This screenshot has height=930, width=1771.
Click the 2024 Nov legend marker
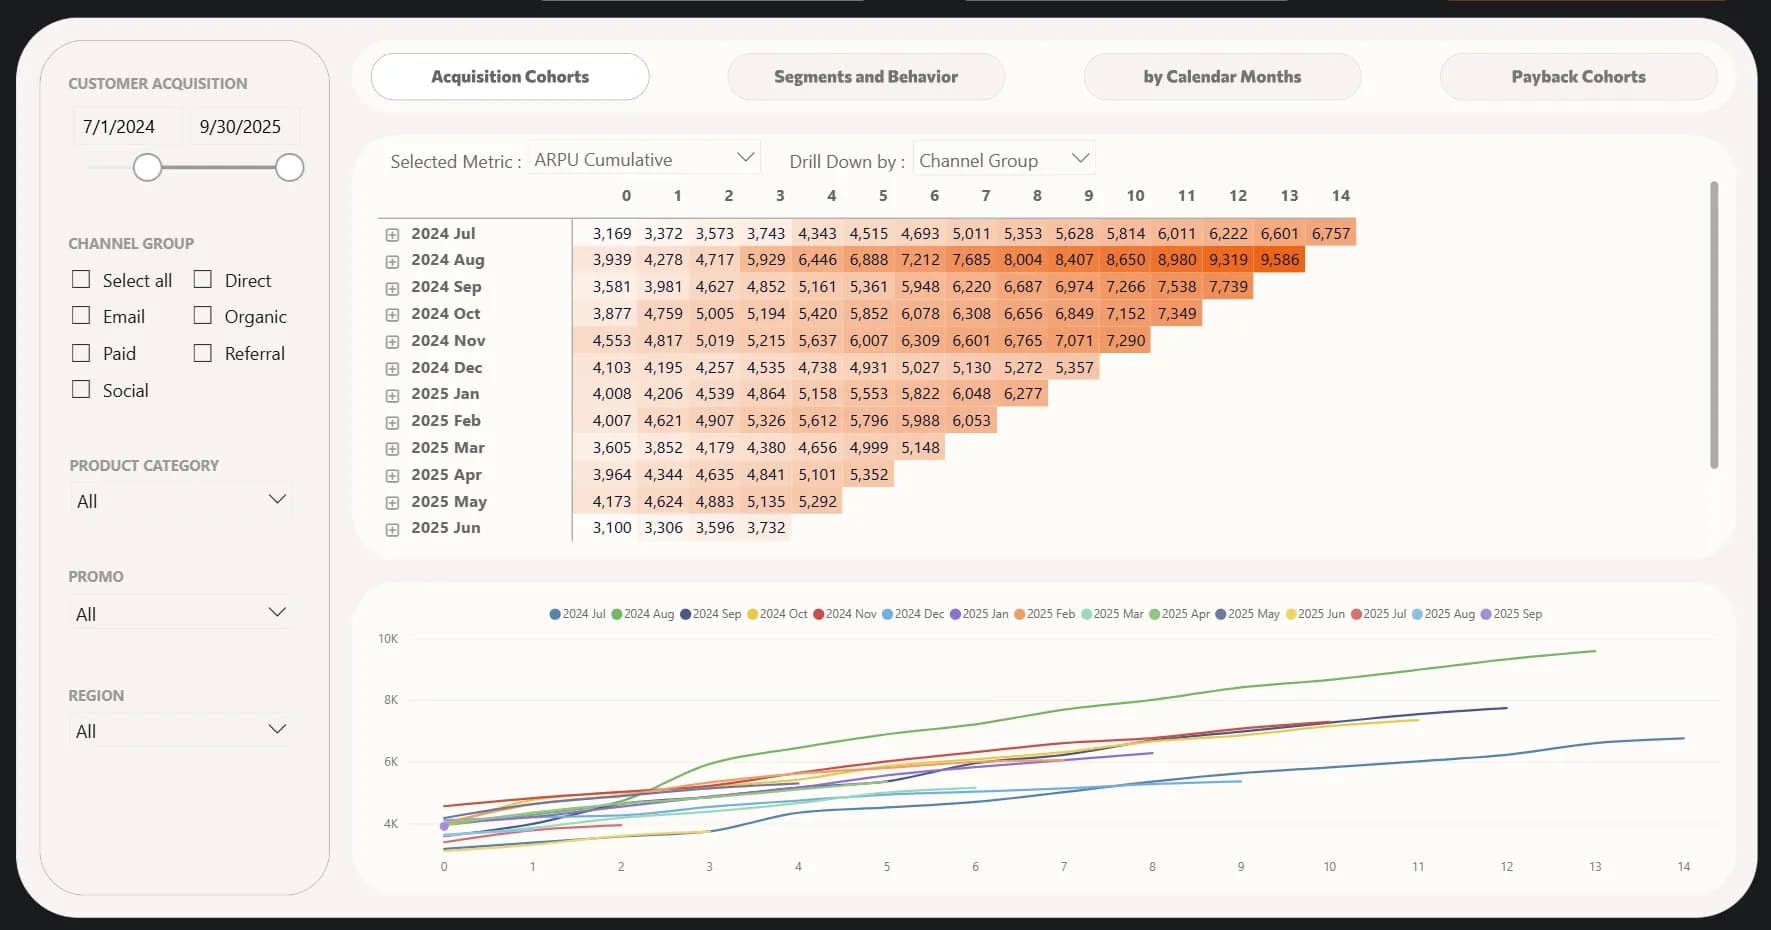tap(819, 614)
